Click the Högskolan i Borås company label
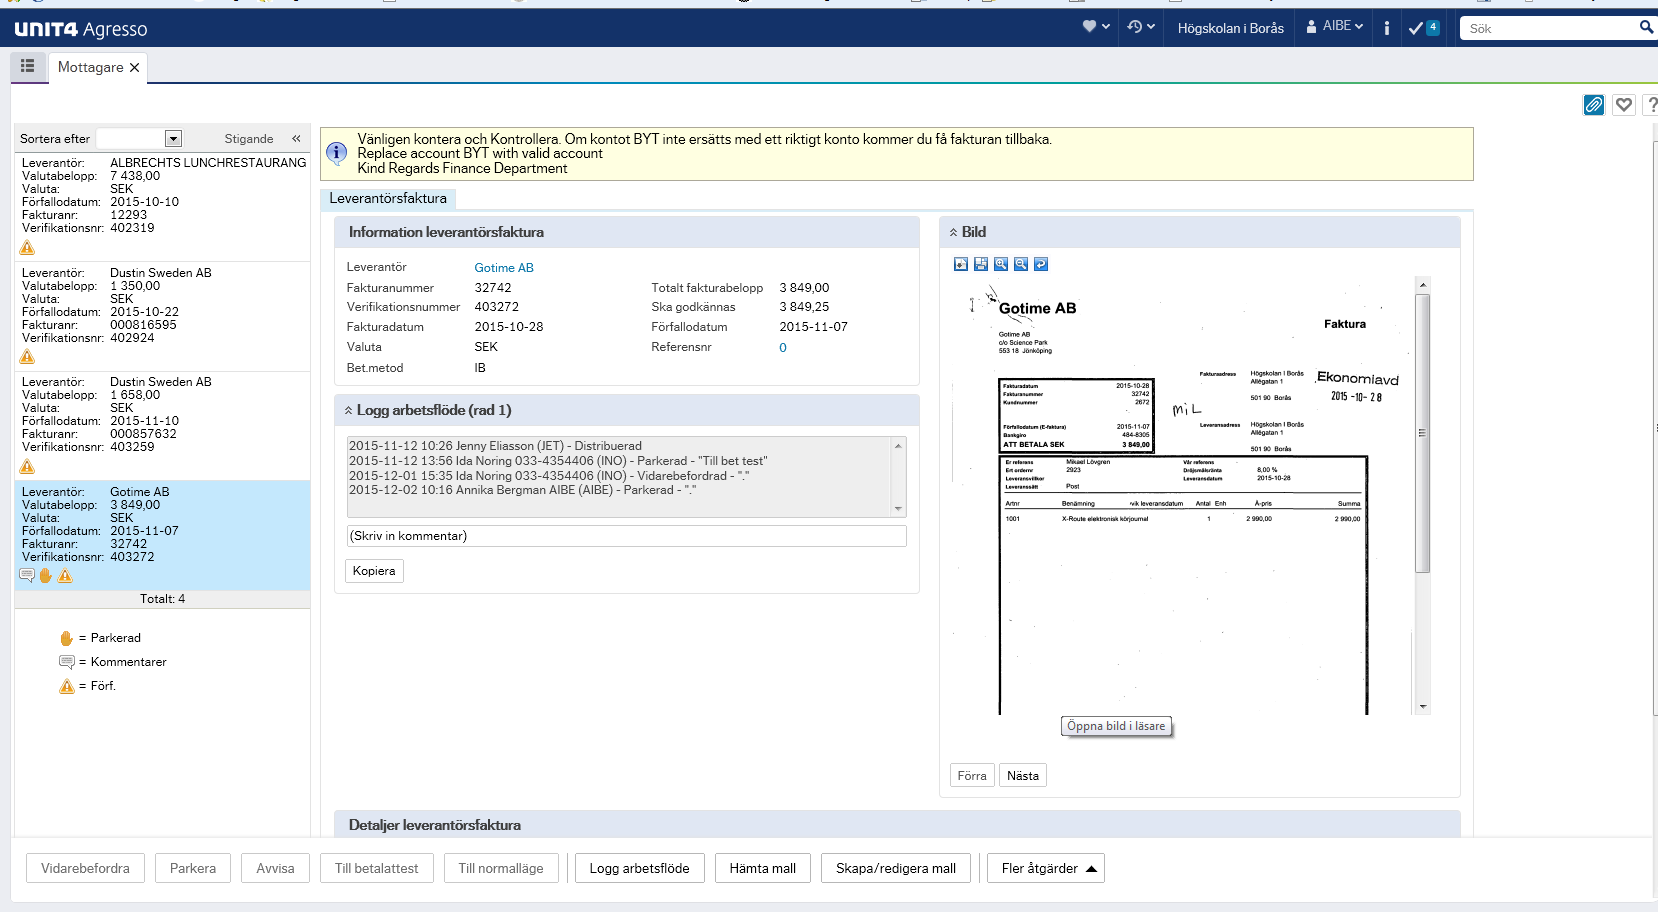 pyautogui.click(x=1230, y=28)
